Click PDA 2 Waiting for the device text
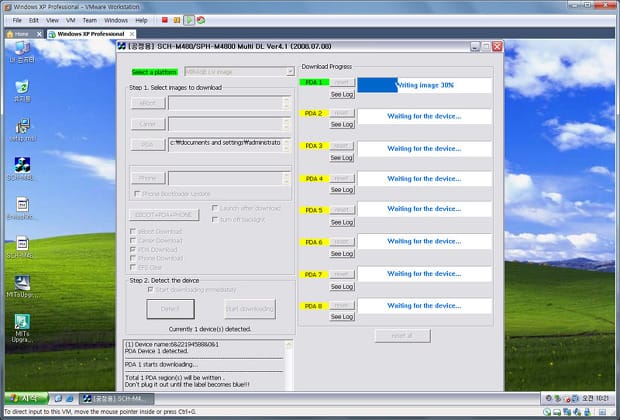The height and width of the screenshot is (420, 620). pyautogui.click(x=424, y=116)
